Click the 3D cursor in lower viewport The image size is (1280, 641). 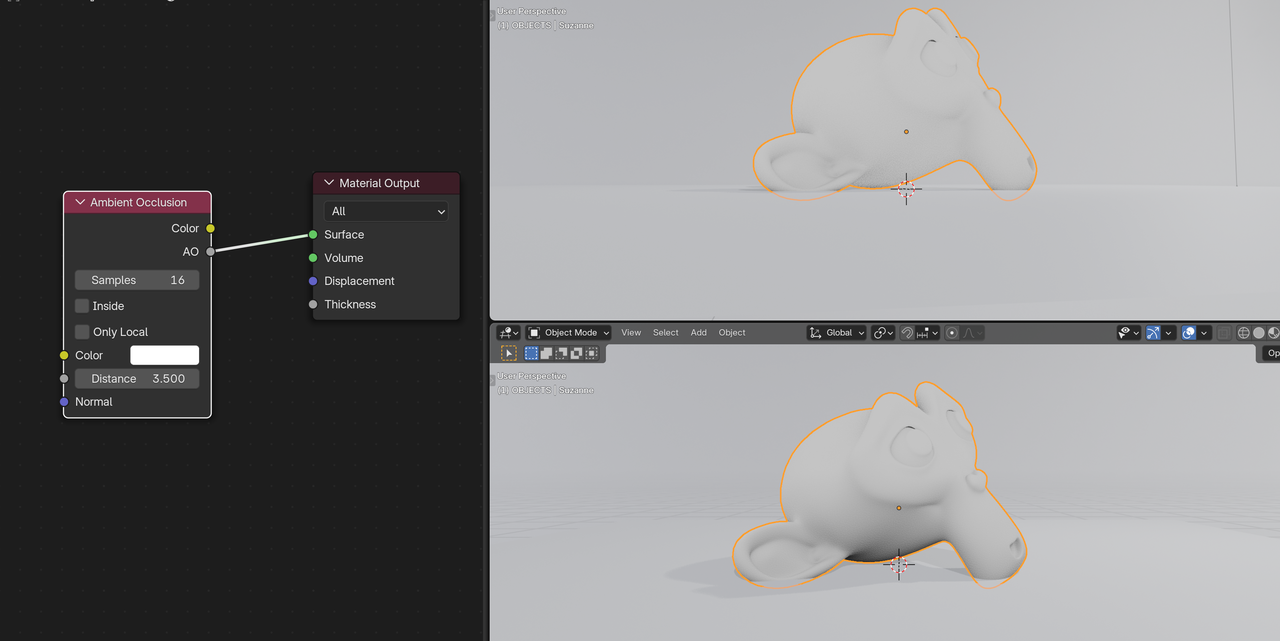pyautogui.click(x=898, y=564)
